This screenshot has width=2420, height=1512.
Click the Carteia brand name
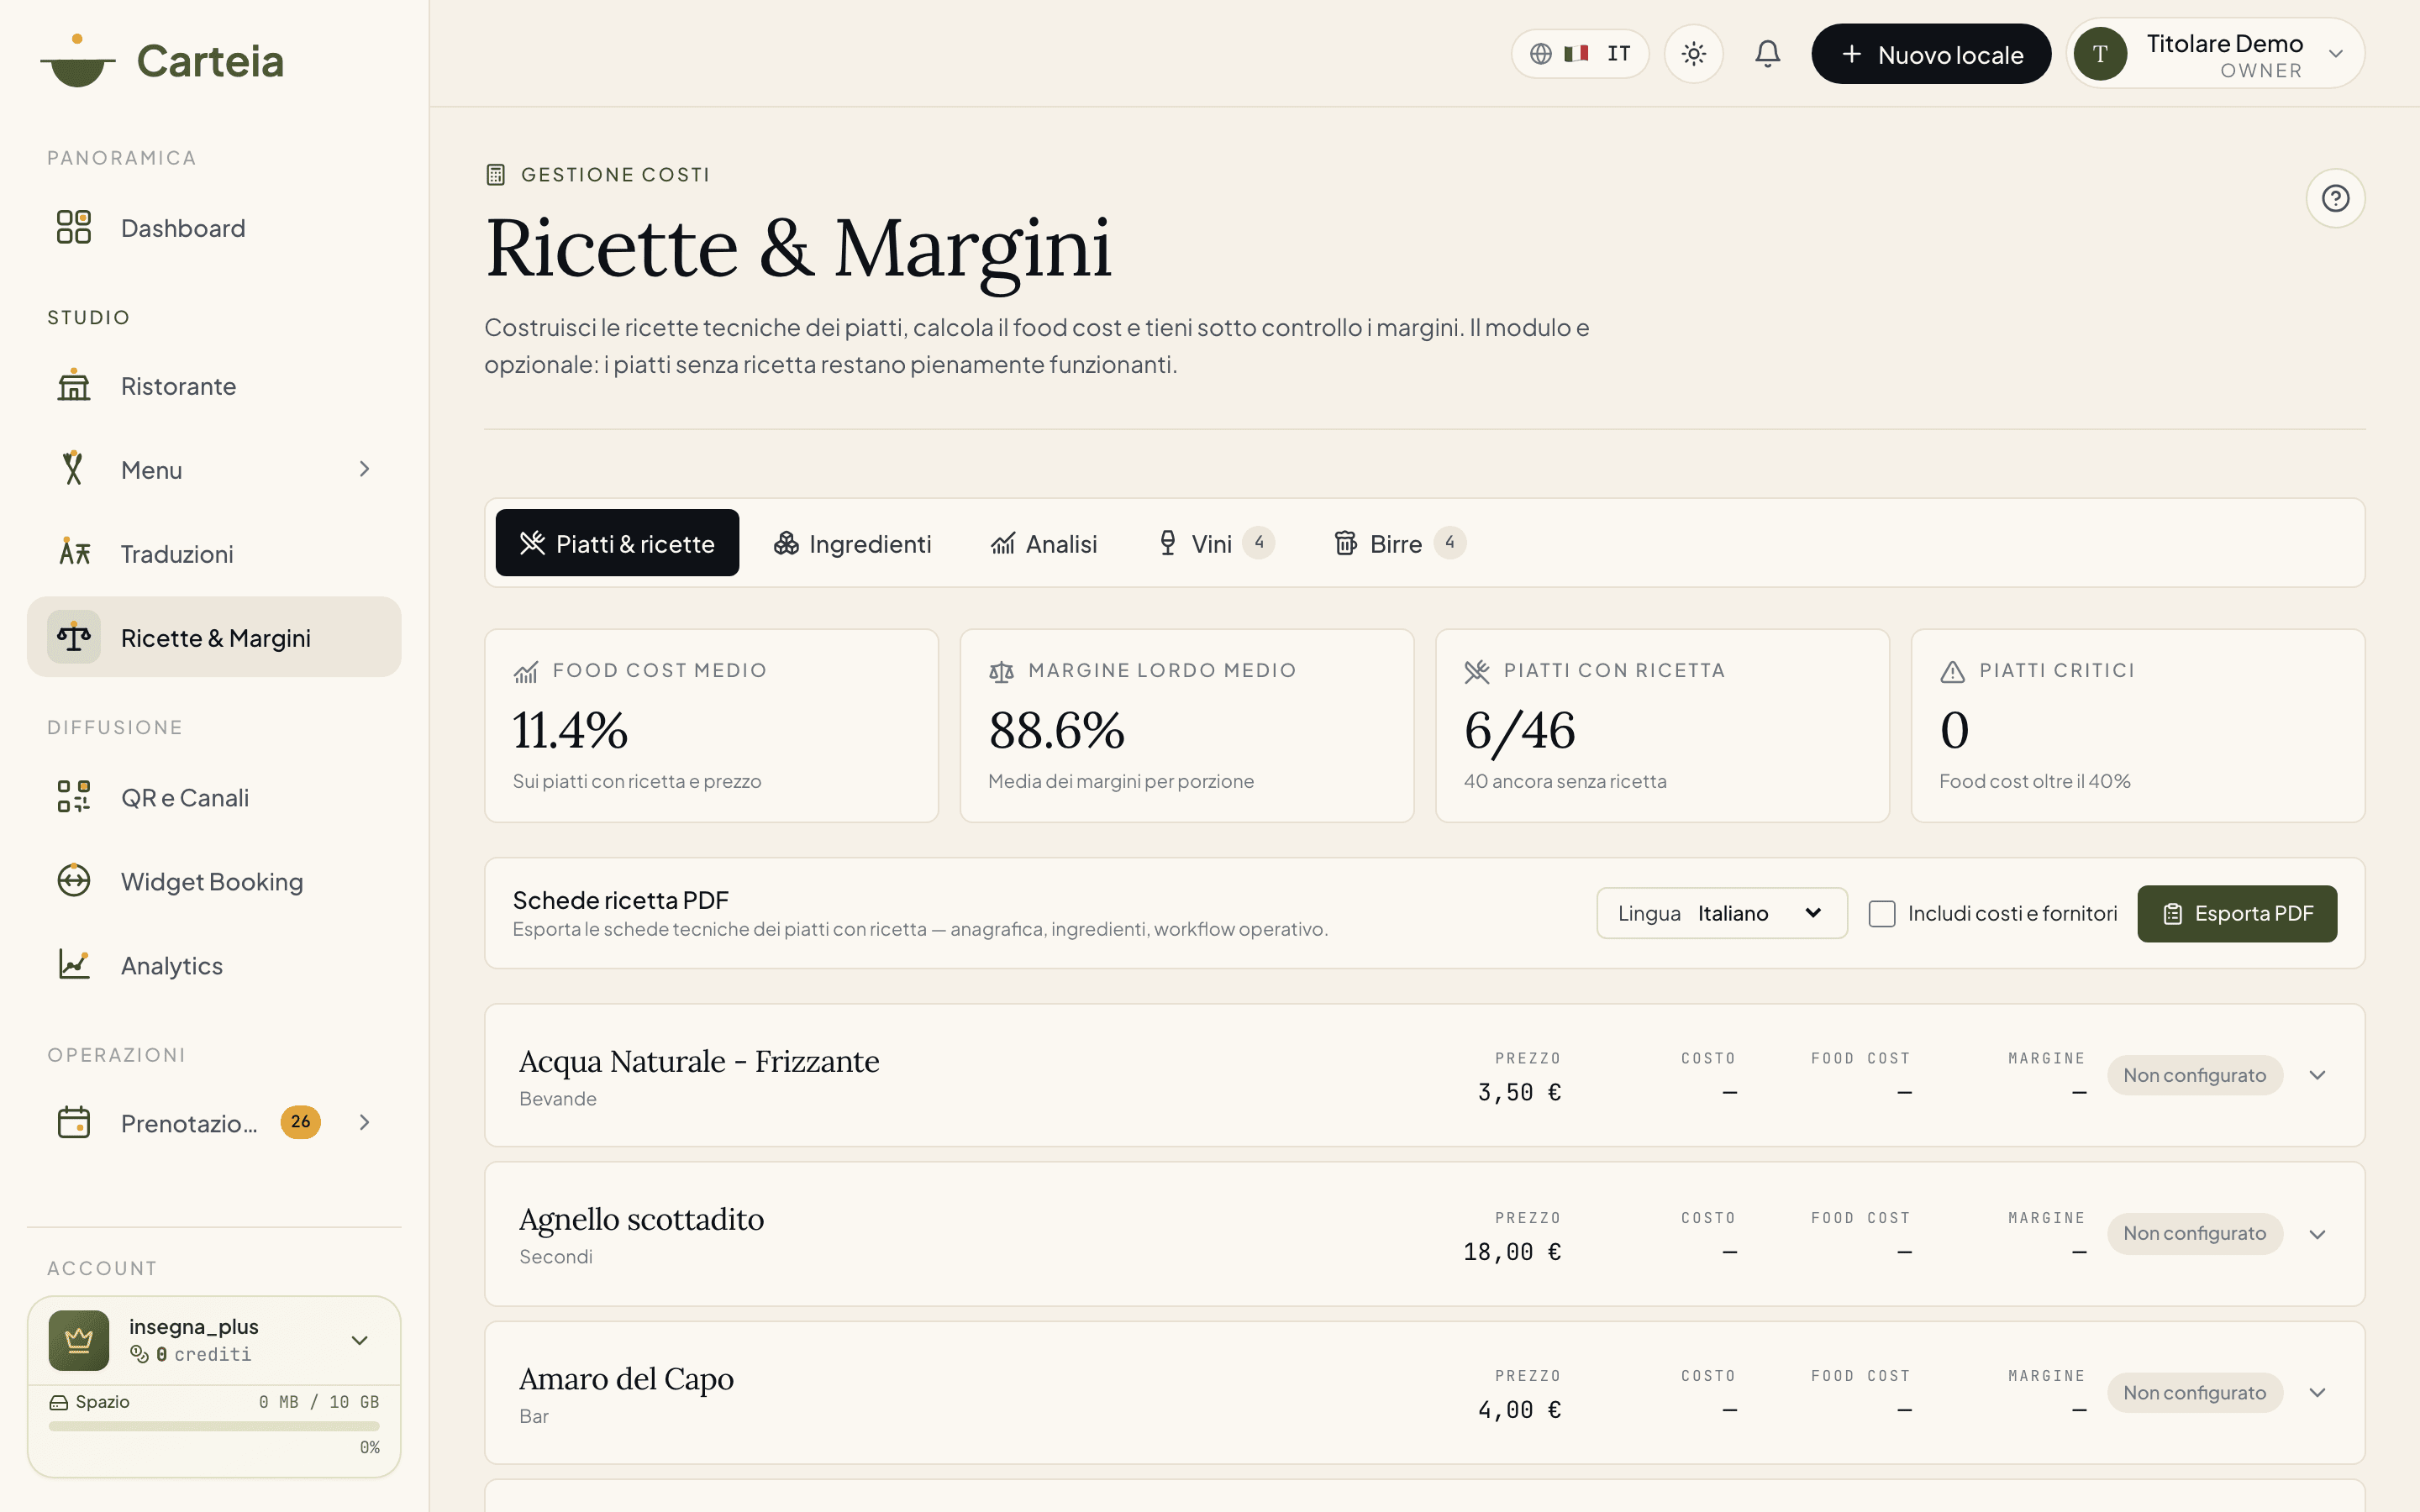(x=210, y=61)
